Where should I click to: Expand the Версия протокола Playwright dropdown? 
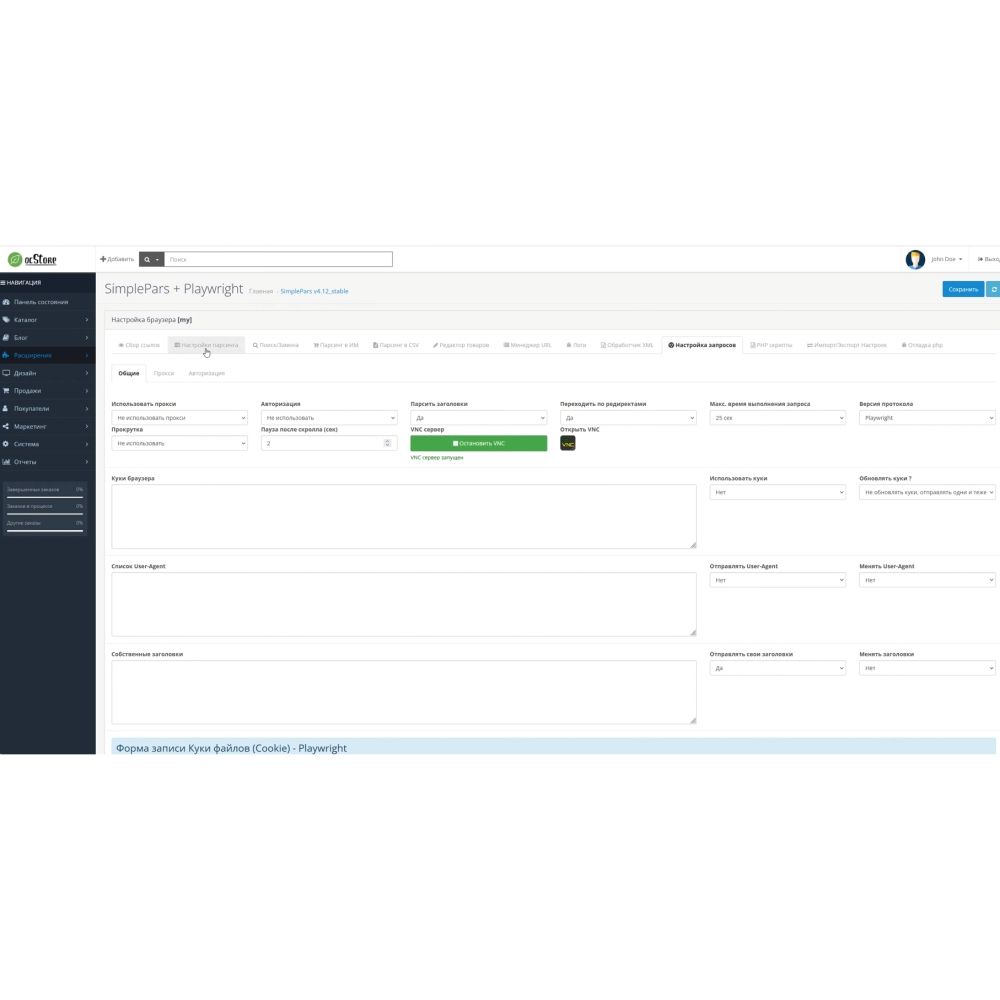(x=926, y=418)
